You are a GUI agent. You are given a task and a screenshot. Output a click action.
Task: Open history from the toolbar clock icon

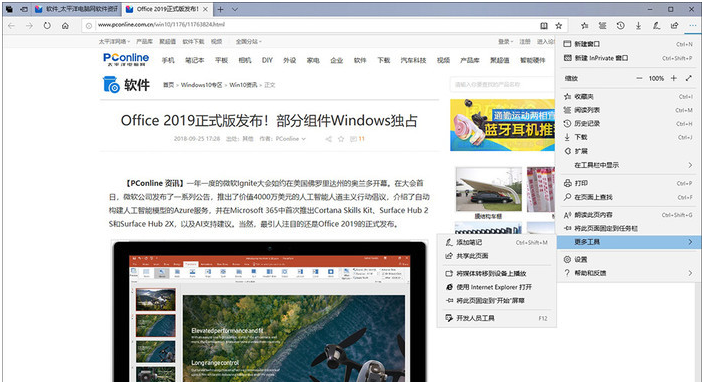[620, 26]
